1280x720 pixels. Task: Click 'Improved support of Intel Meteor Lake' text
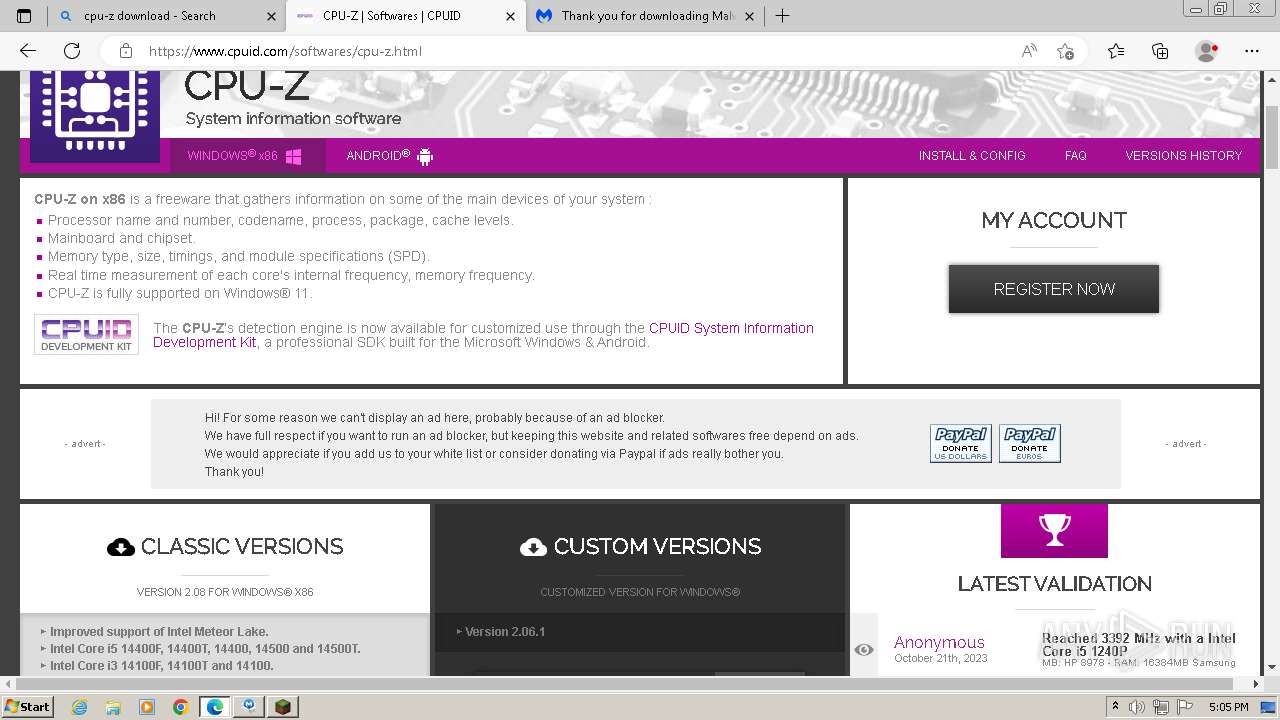(x=159, y=632)
